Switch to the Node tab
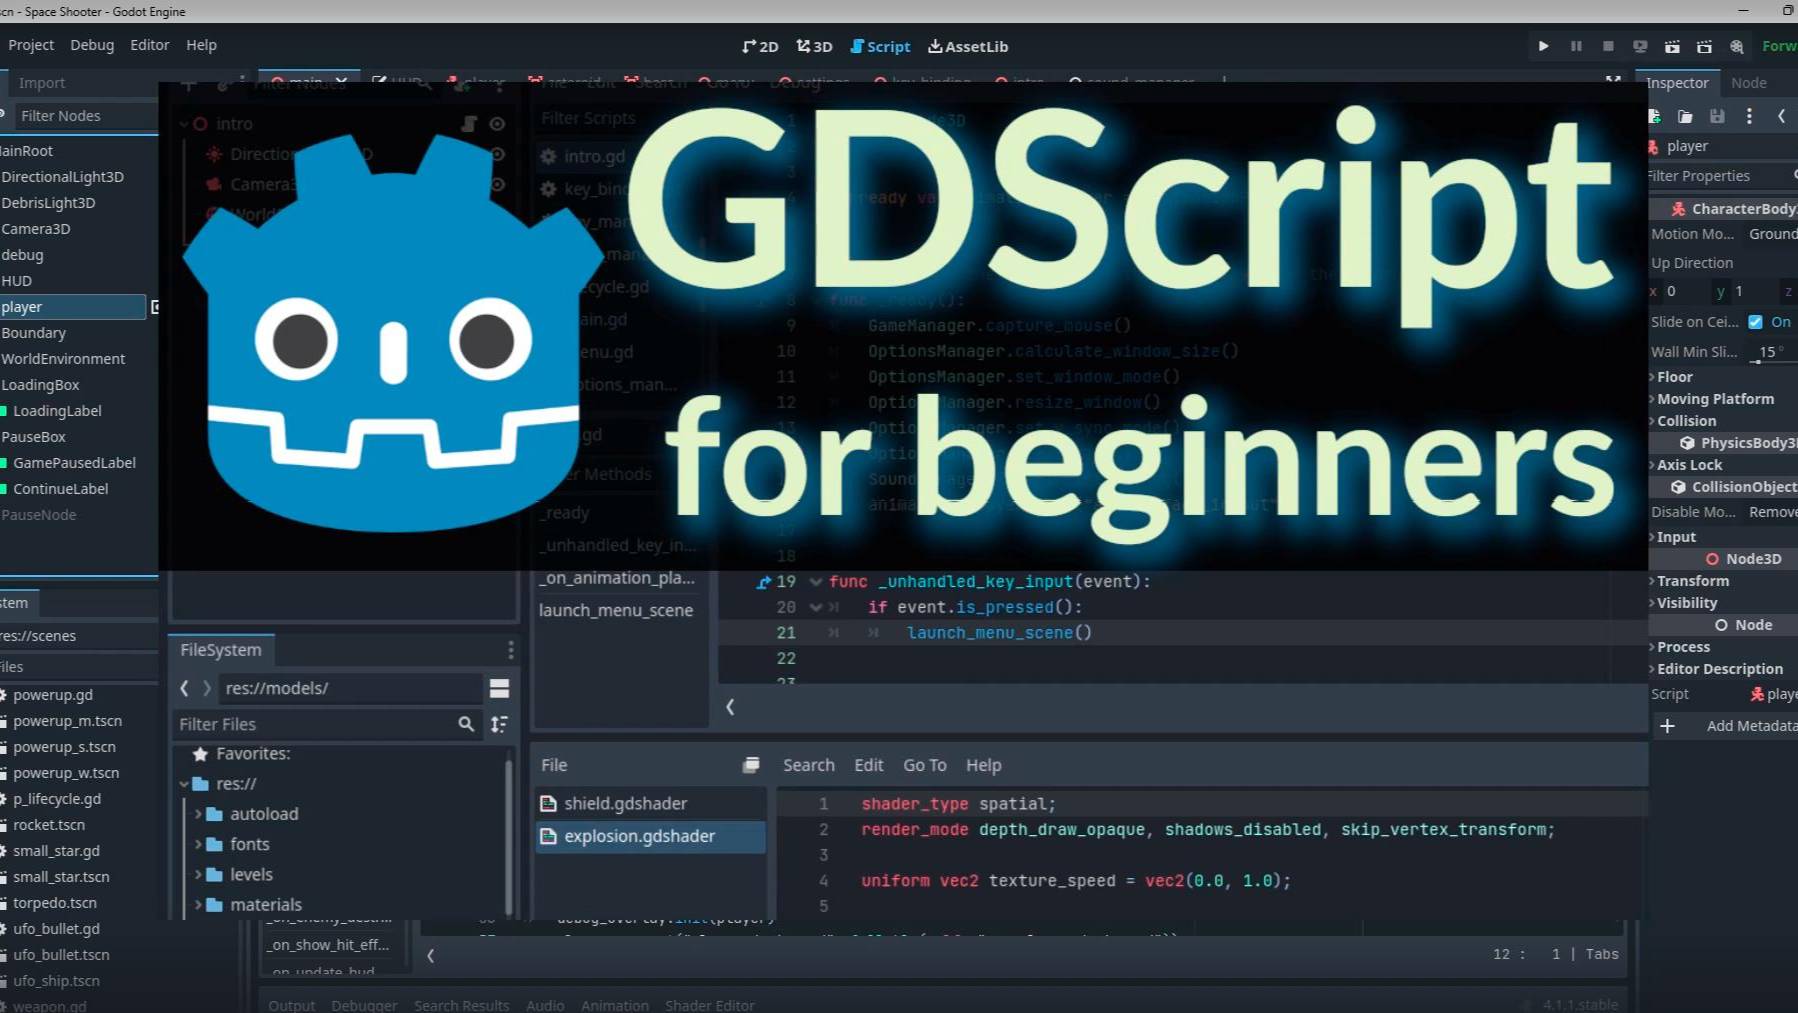Screen dimensions: 1798x1013 [1752, 83]
